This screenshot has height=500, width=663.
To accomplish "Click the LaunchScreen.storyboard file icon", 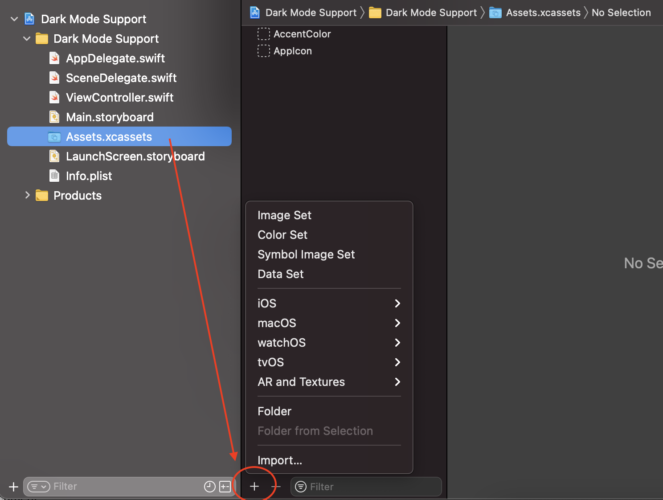I will click(x=54, y=156).
